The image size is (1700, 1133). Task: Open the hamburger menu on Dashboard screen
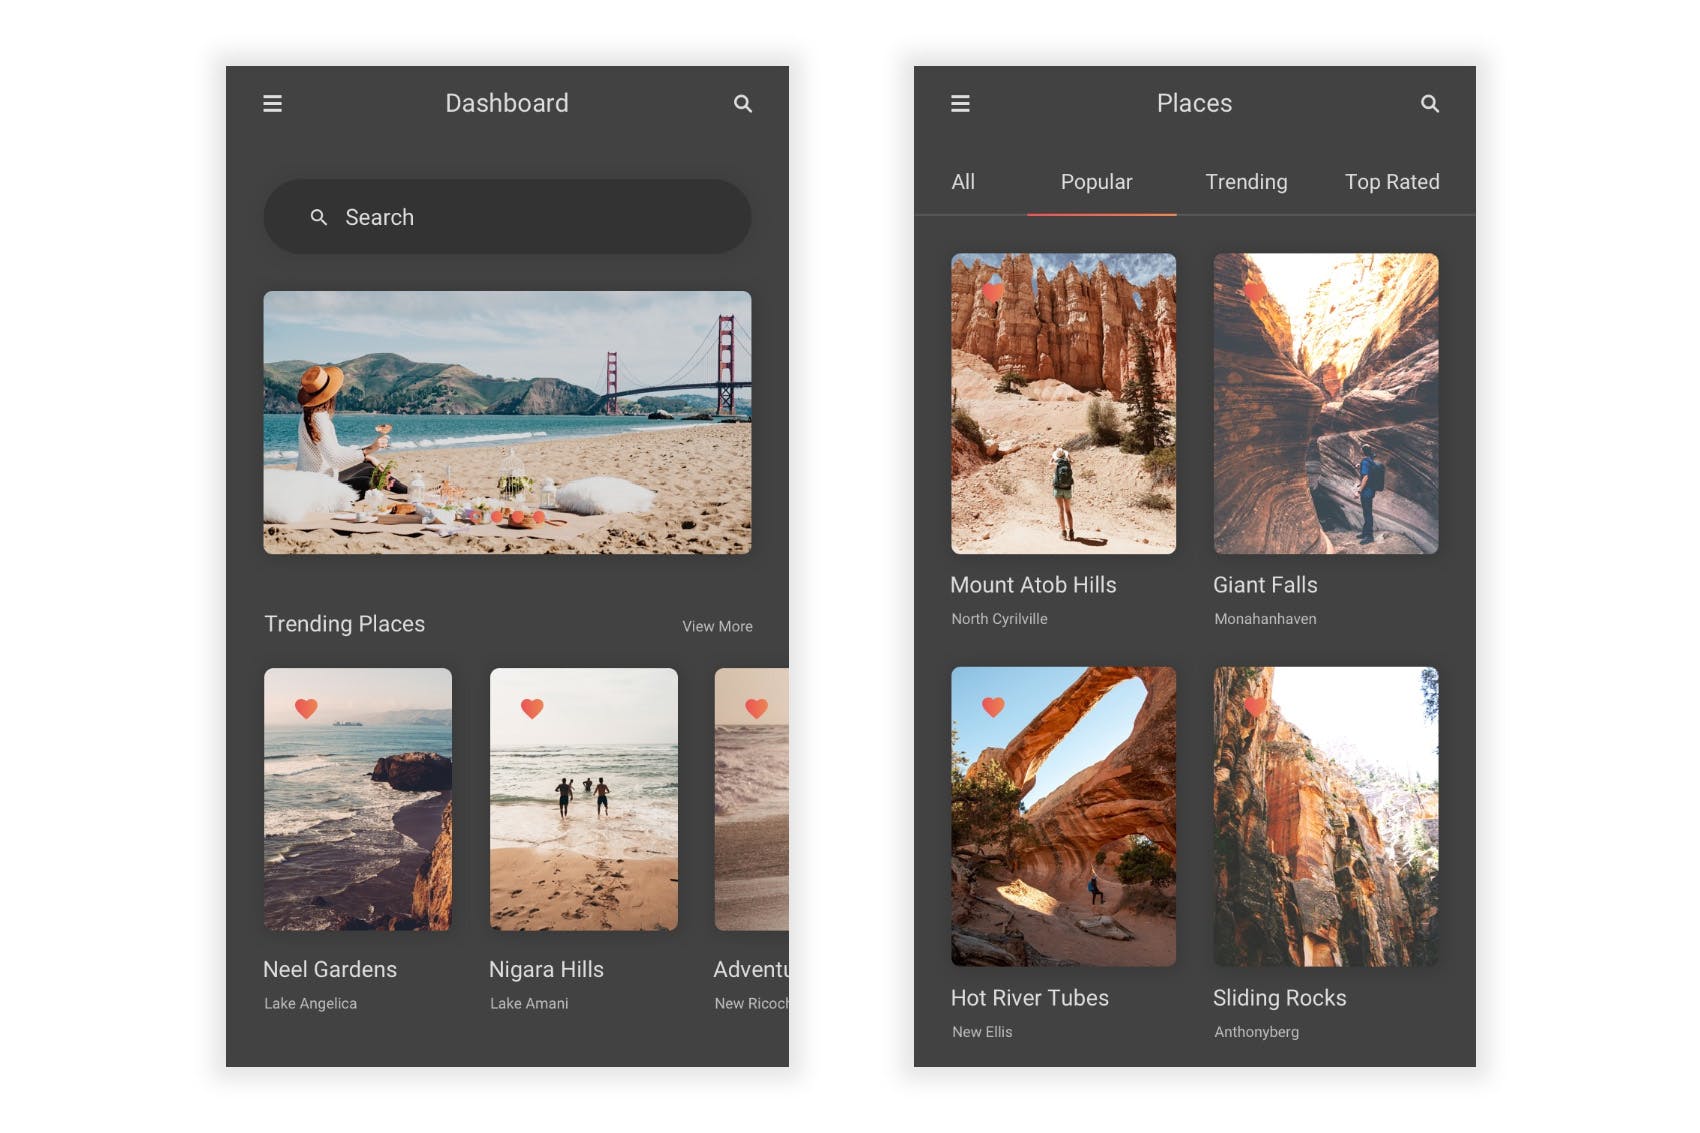tap(272, 104)
